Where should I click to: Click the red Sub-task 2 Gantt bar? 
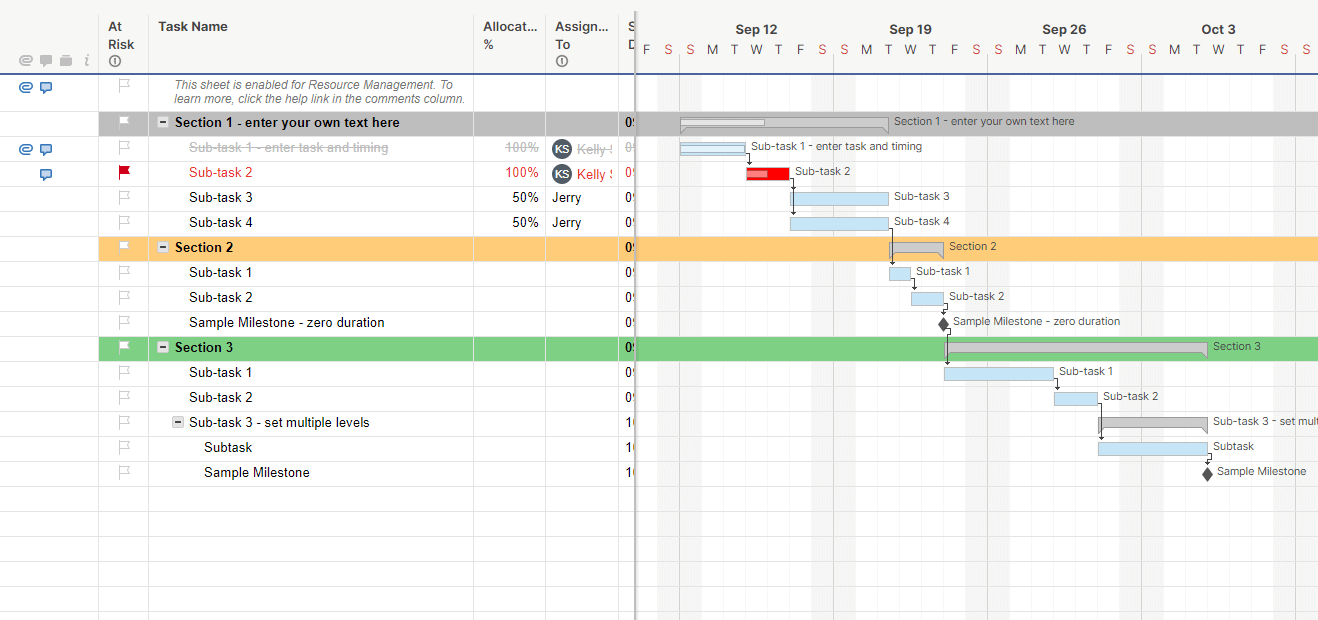click(x=767, y=174)
